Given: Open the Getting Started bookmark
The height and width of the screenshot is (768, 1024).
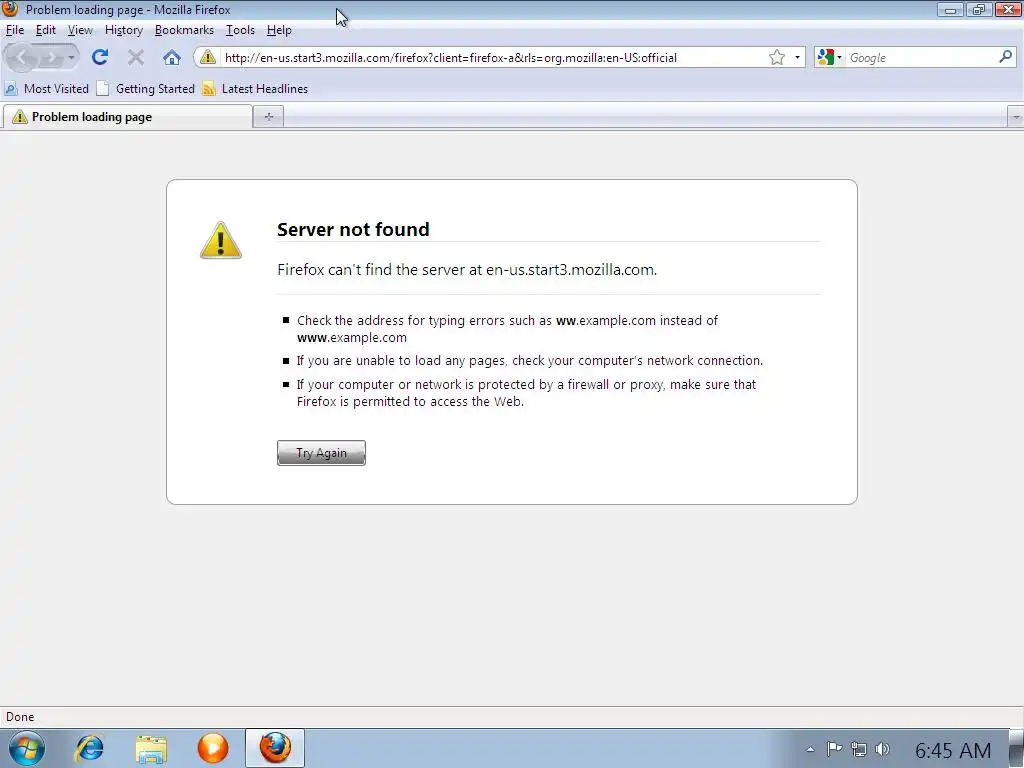Looking at the screenshot, I should click(146, 89).
